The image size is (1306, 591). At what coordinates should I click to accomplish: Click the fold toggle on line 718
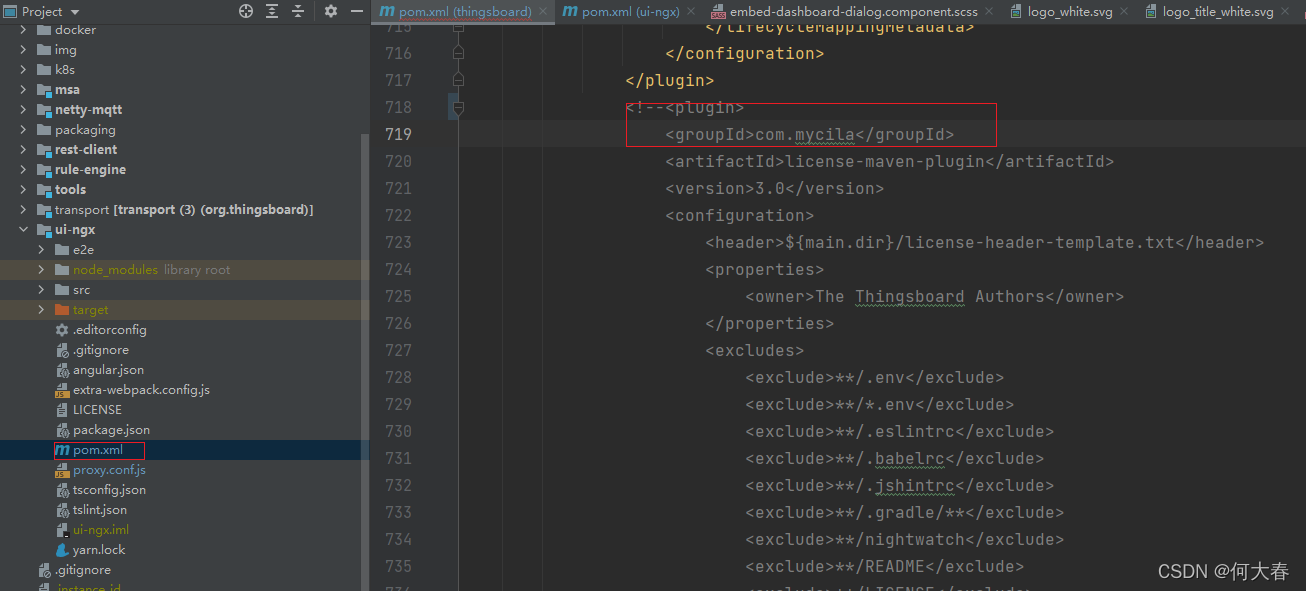(458, 107)
